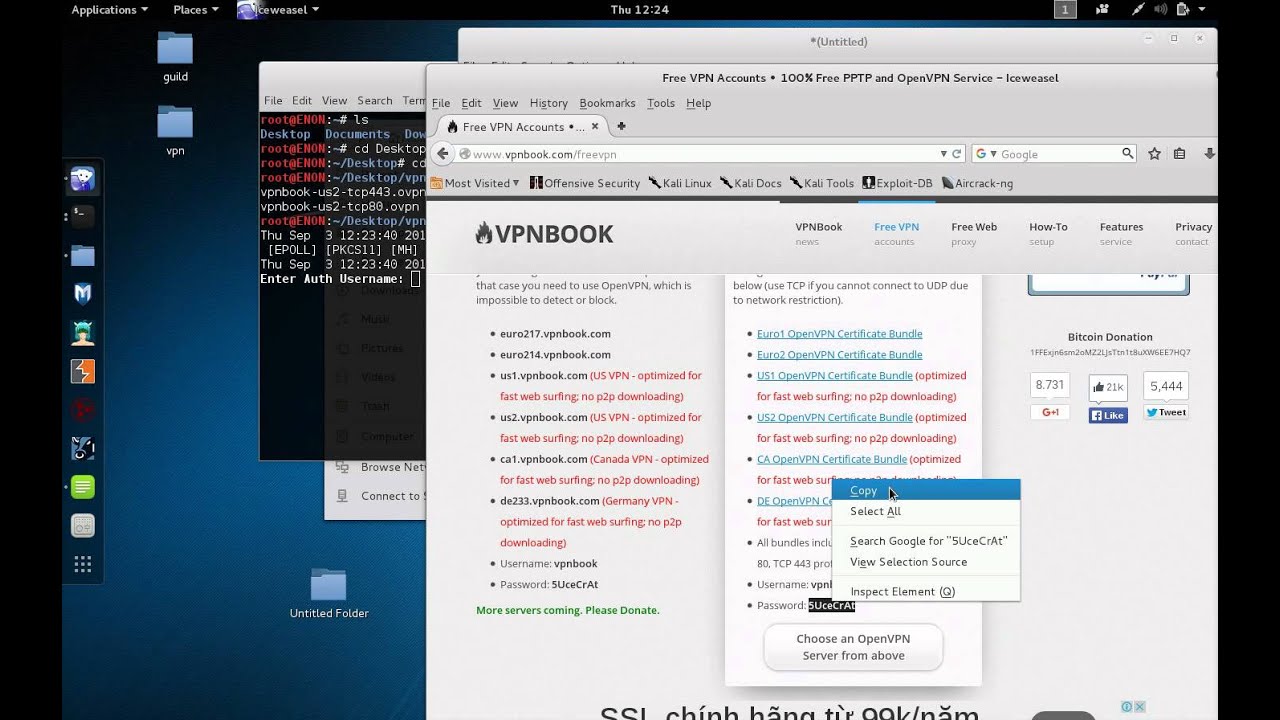
Task: Open Search menu in terminal window
Action: pos(375,101)
